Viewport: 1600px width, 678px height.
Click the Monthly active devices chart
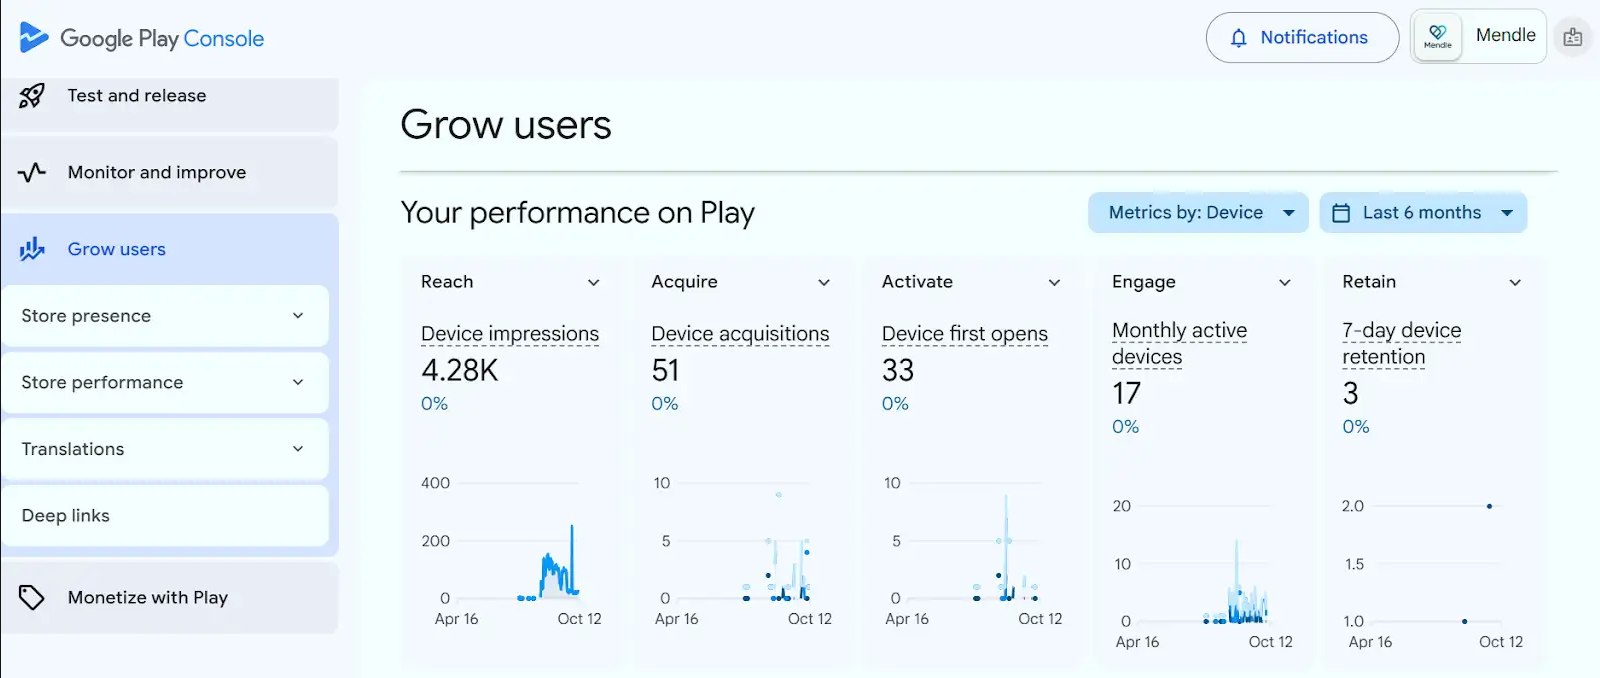1204,572
